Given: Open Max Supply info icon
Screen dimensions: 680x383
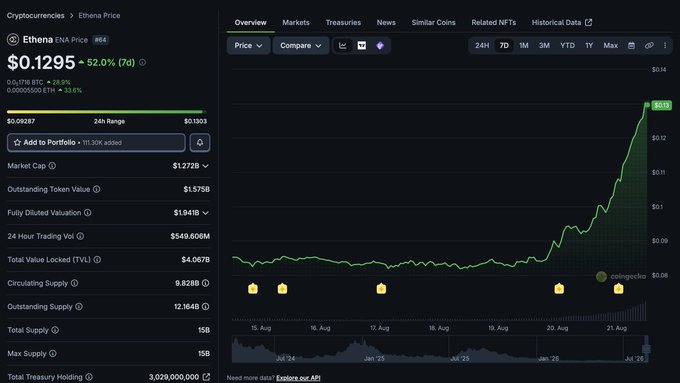Looking at the screenshot, I should point(53,353).
